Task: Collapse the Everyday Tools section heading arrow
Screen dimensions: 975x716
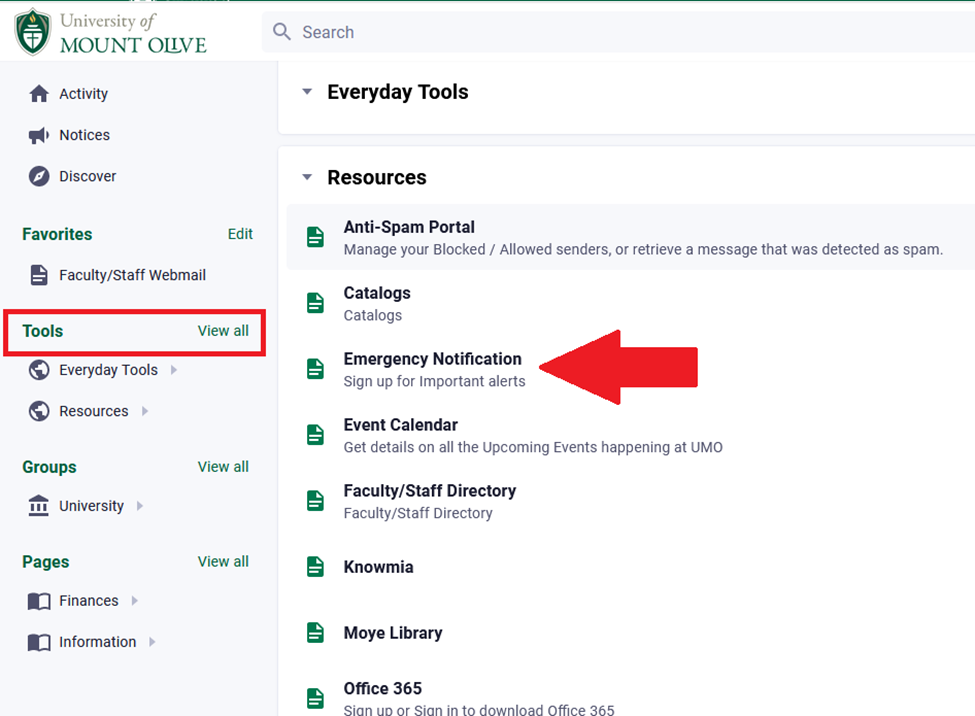Action: pos(307,91)
